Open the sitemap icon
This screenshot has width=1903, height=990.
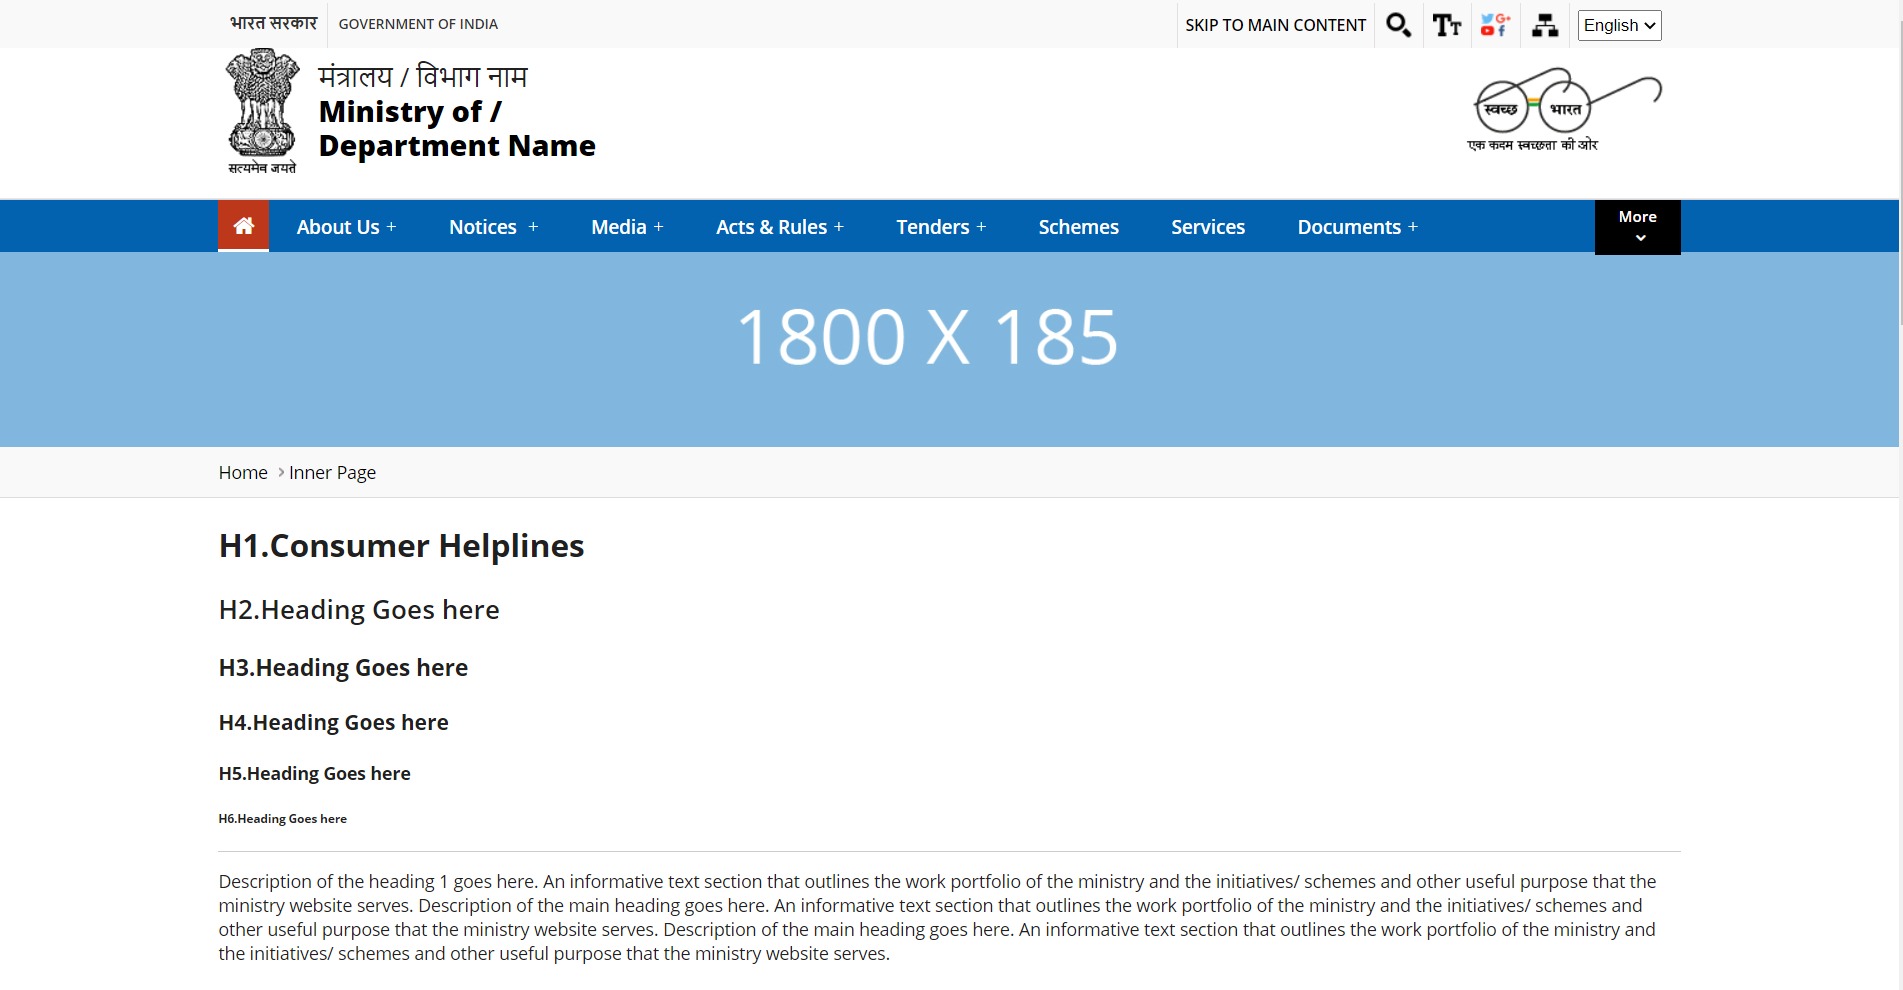1544,25
